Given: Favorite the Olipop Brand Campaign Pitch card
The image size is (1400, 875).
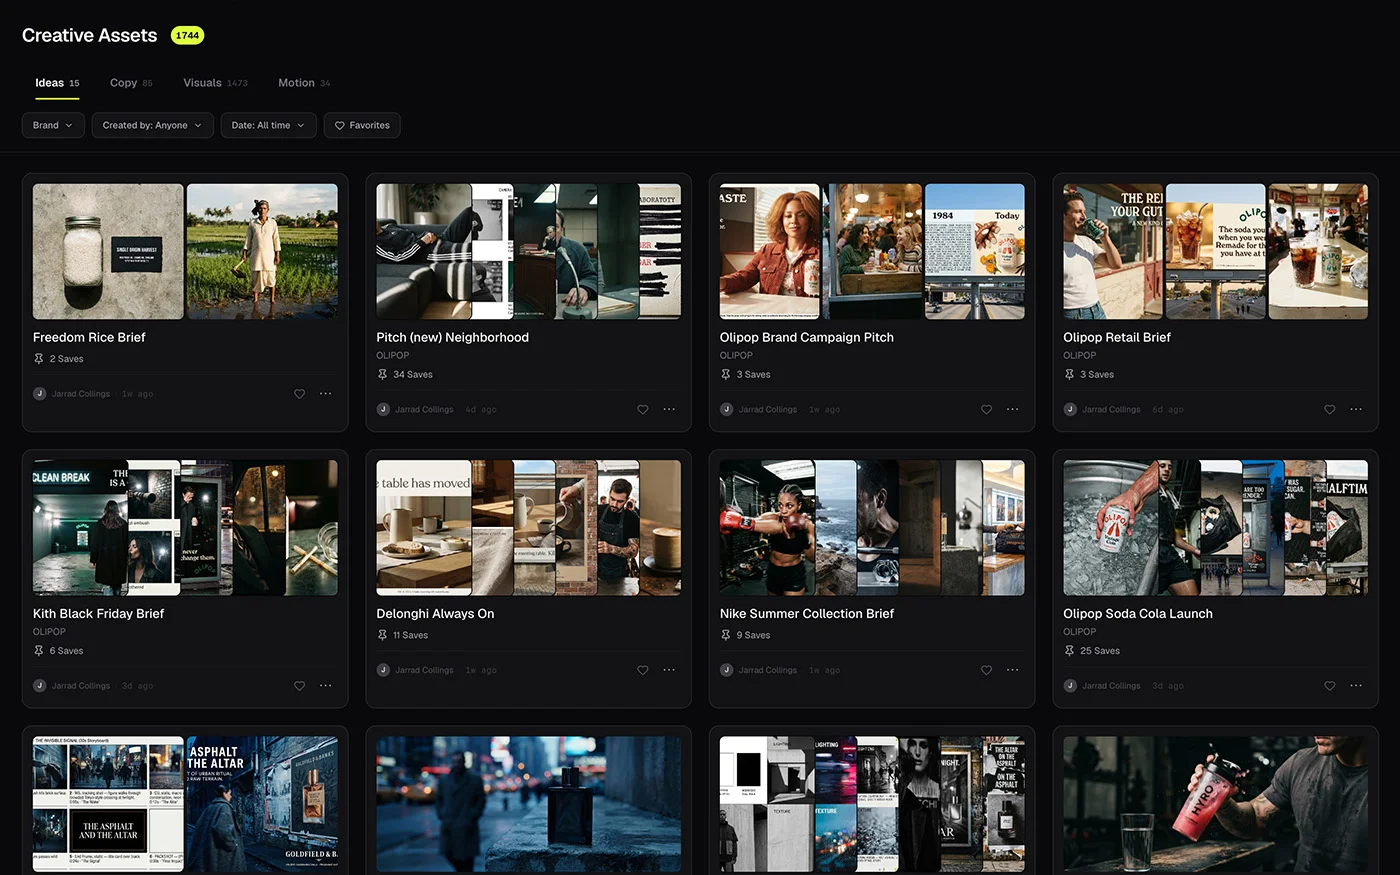Looking at the screenshot, I should coord(986,409).
